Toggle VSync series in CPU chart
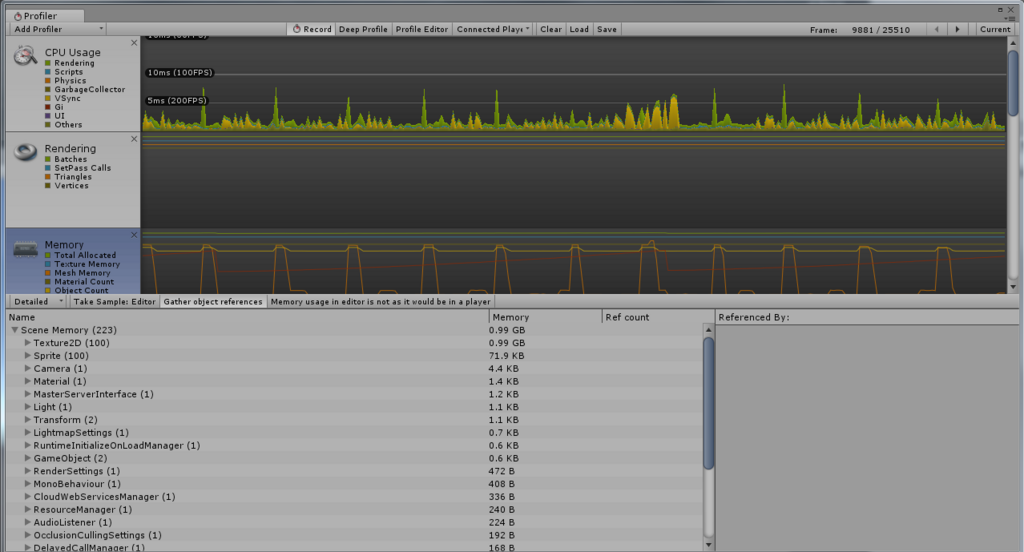The width and height of the screenshot is (1024, 552). click(x=48, y=99)
